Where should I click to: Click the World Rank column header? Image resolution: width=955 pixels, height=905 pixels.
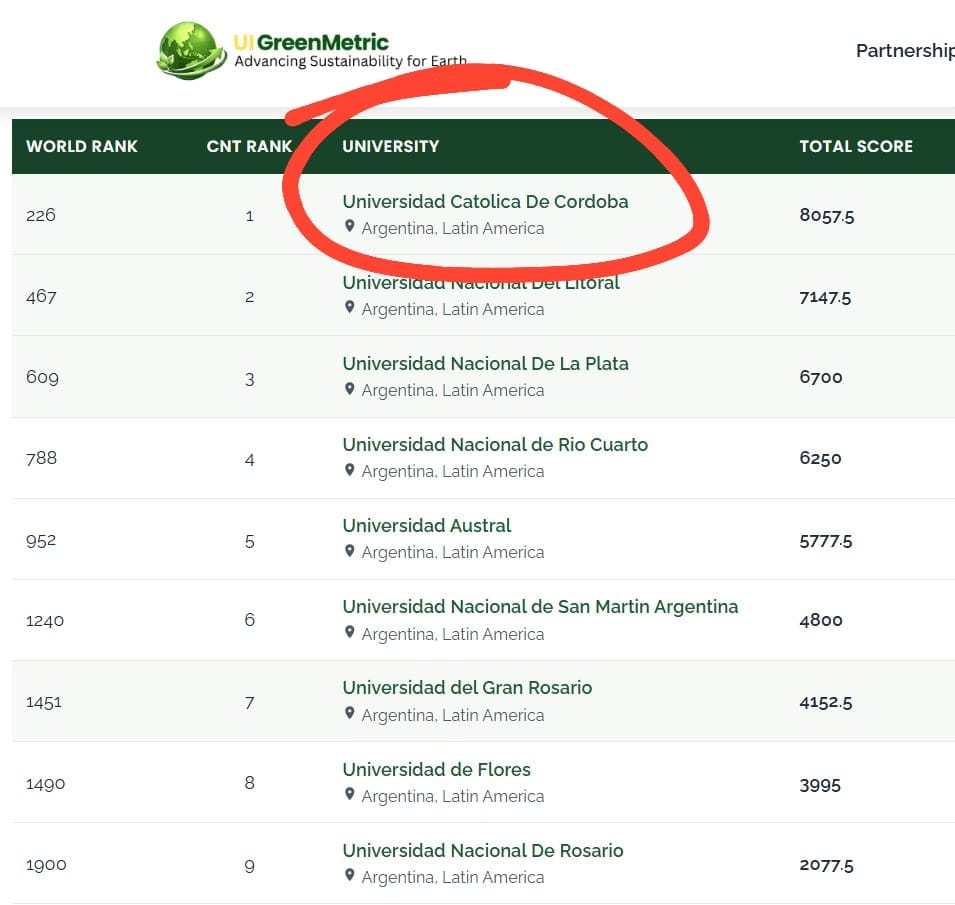pos(82,146)
